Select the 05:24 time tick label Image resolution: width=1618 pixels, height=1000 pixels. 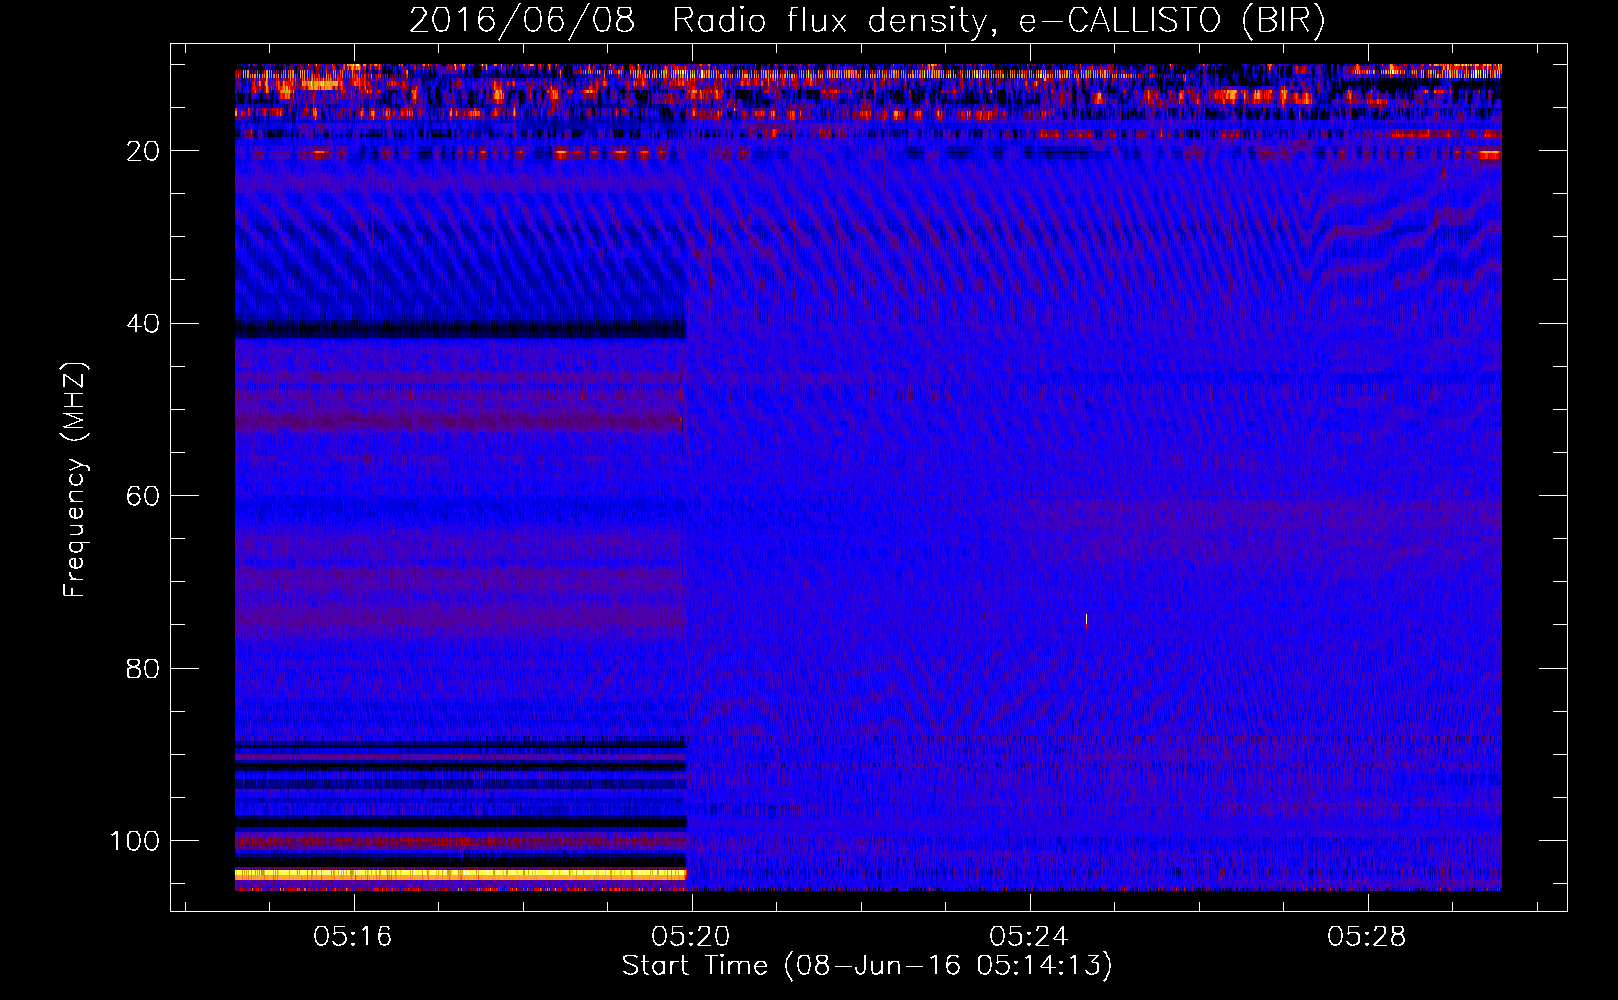pos(1028,937)
